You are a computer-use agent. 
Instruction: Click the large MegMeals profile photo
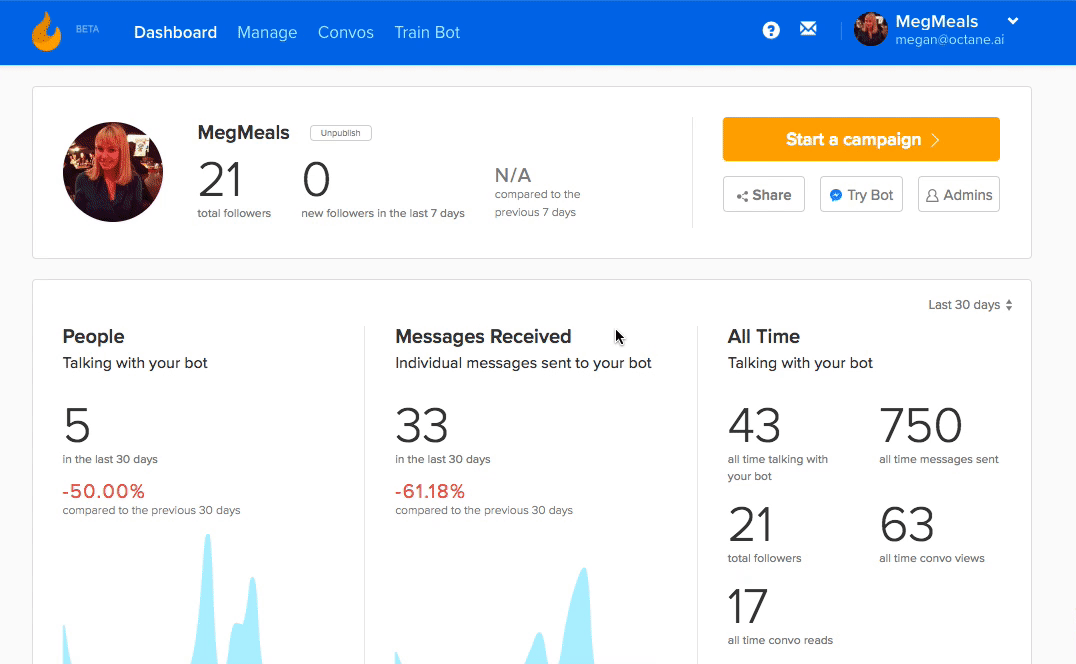pos(113,172)
